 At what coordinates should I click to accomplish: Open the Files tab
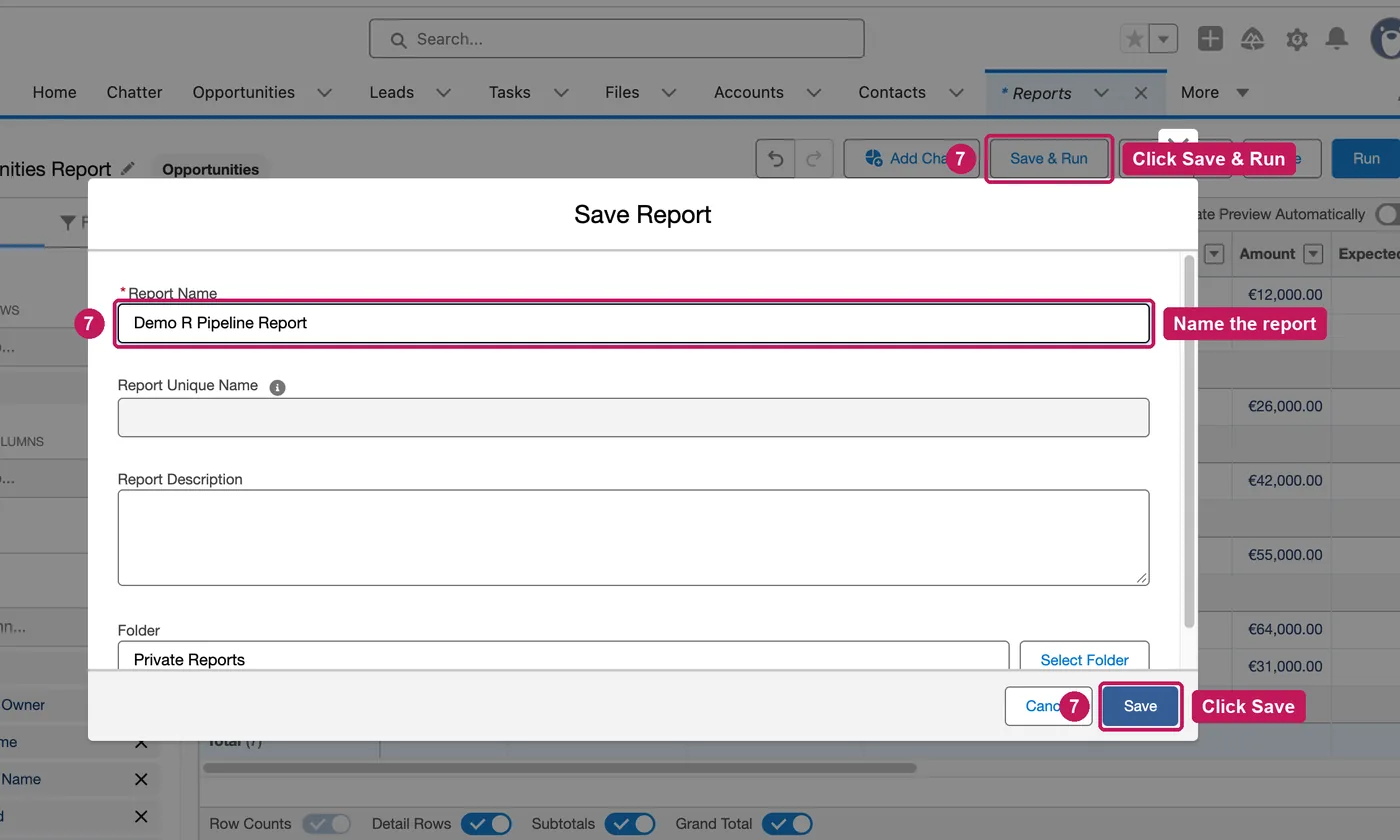click(622, 92)
